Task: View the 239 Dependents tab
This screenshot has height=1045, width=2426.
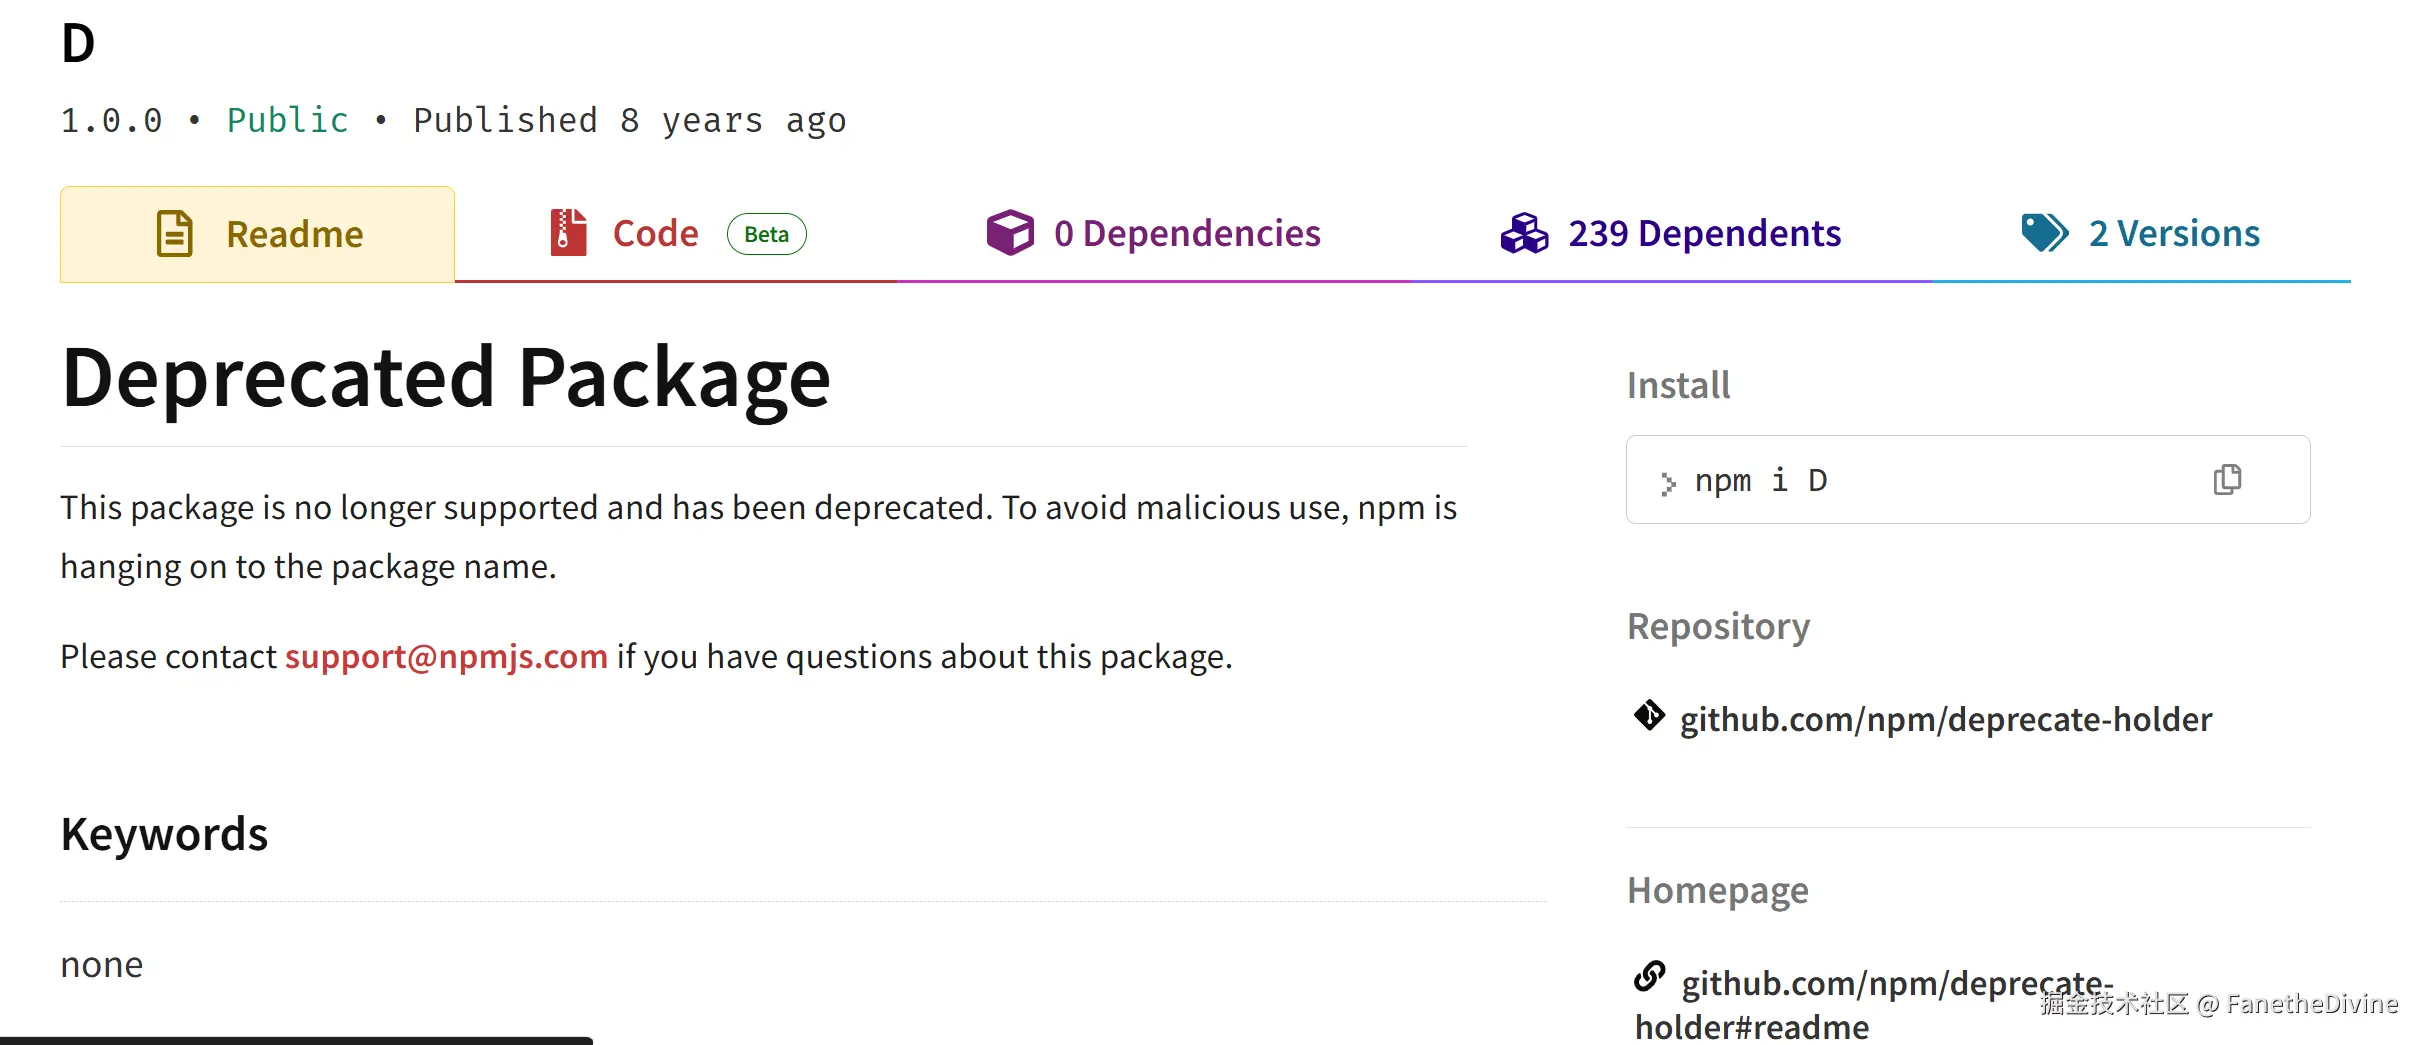Action: point(1704,233)
